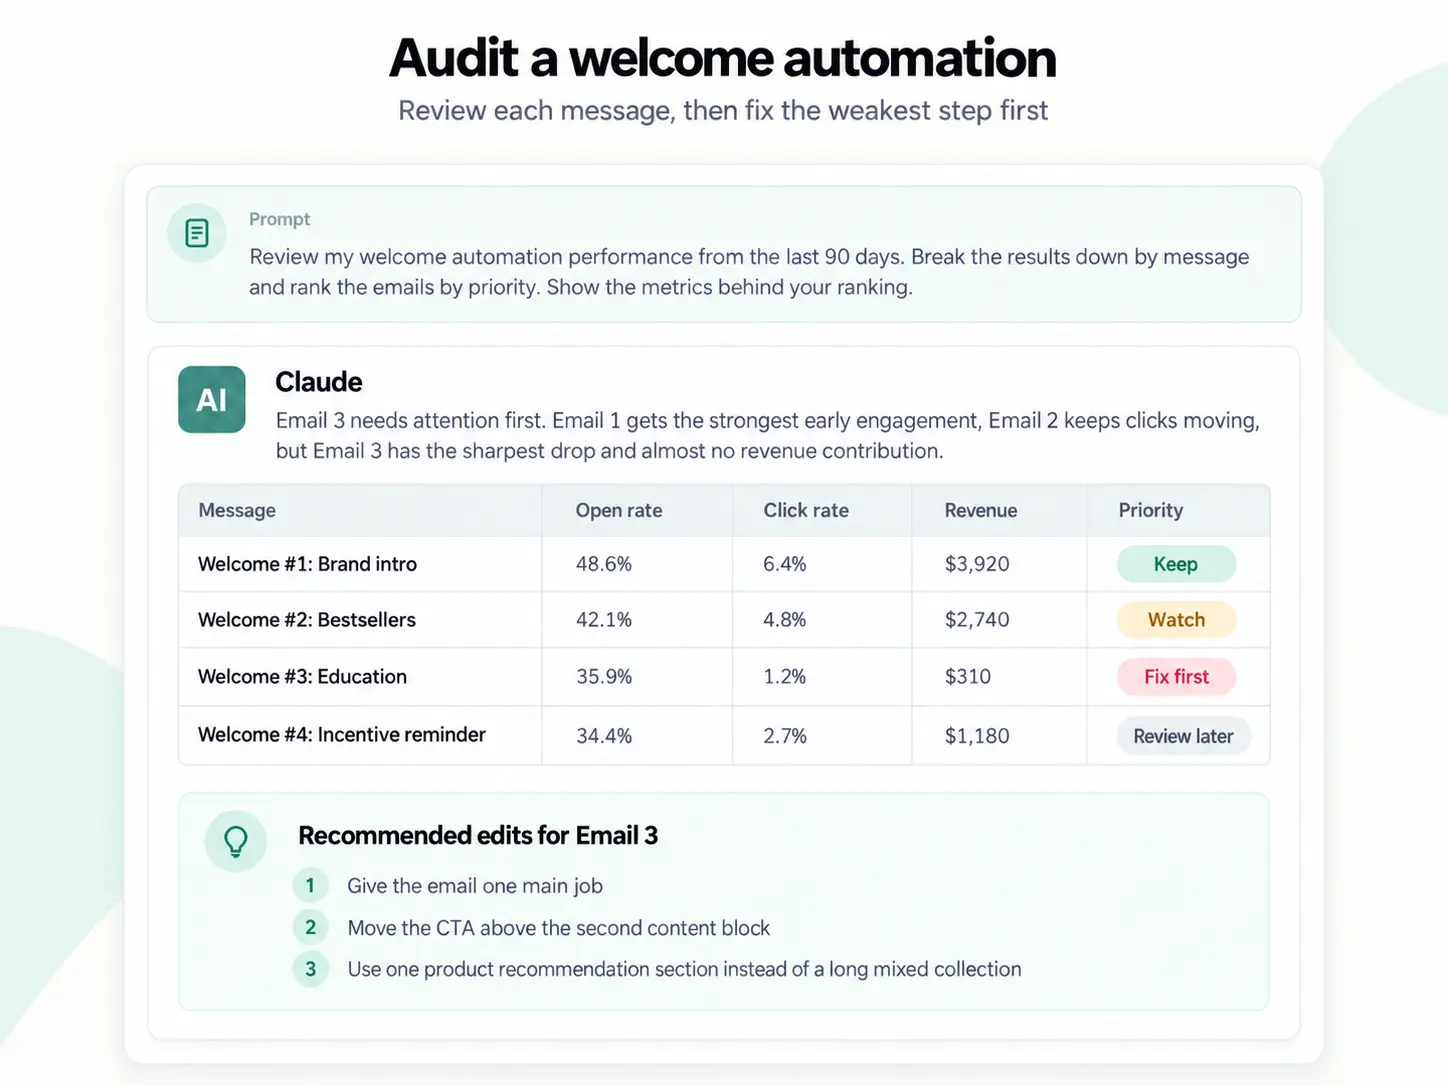Click Claude's 'Email 3 needs attention first' summary
This screenshot has width=1448, height=1086.
767,435
